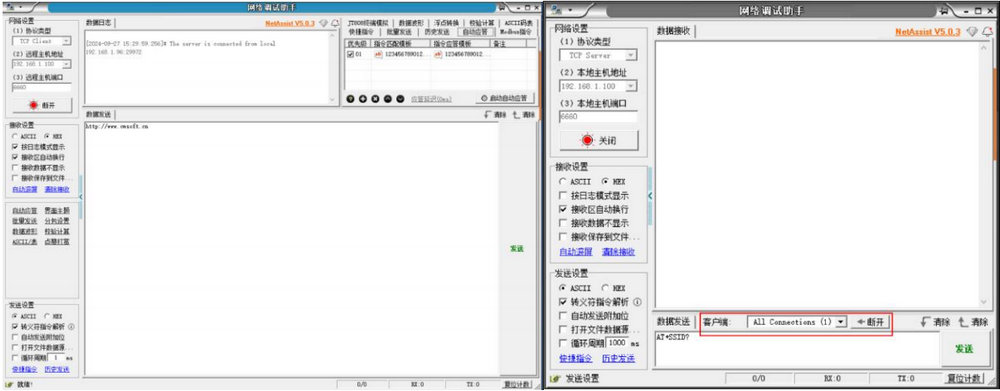Click the move-up arrow icon under auto-reply table
The height and width of the screenshot is (391, 1000).
pyautogui.click(x=388, y=99)
